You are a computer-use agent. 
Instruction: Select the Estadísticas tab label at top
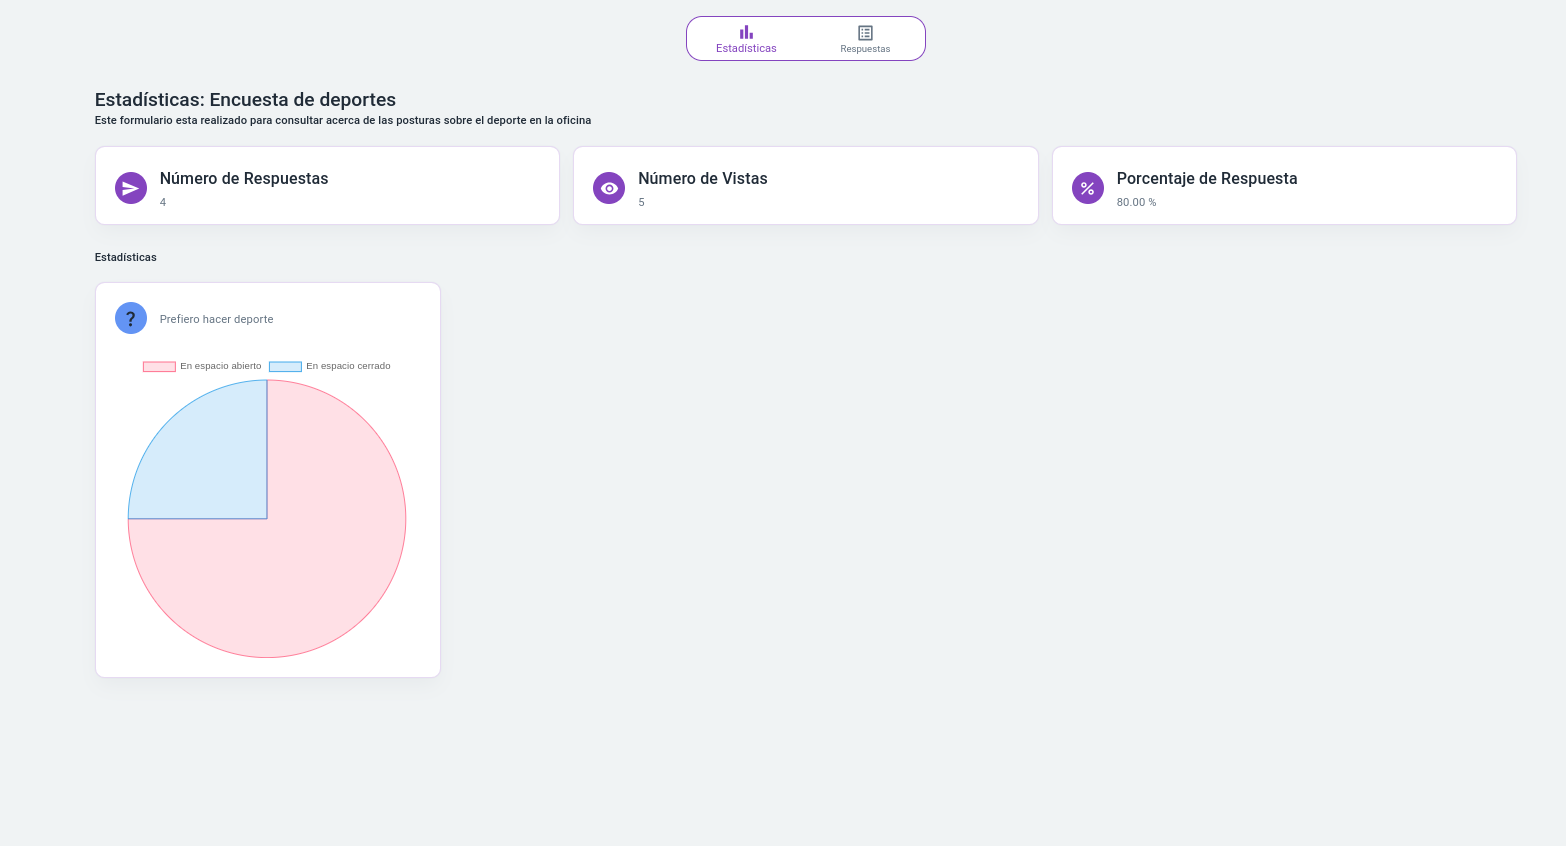click(x=746, y=48)
